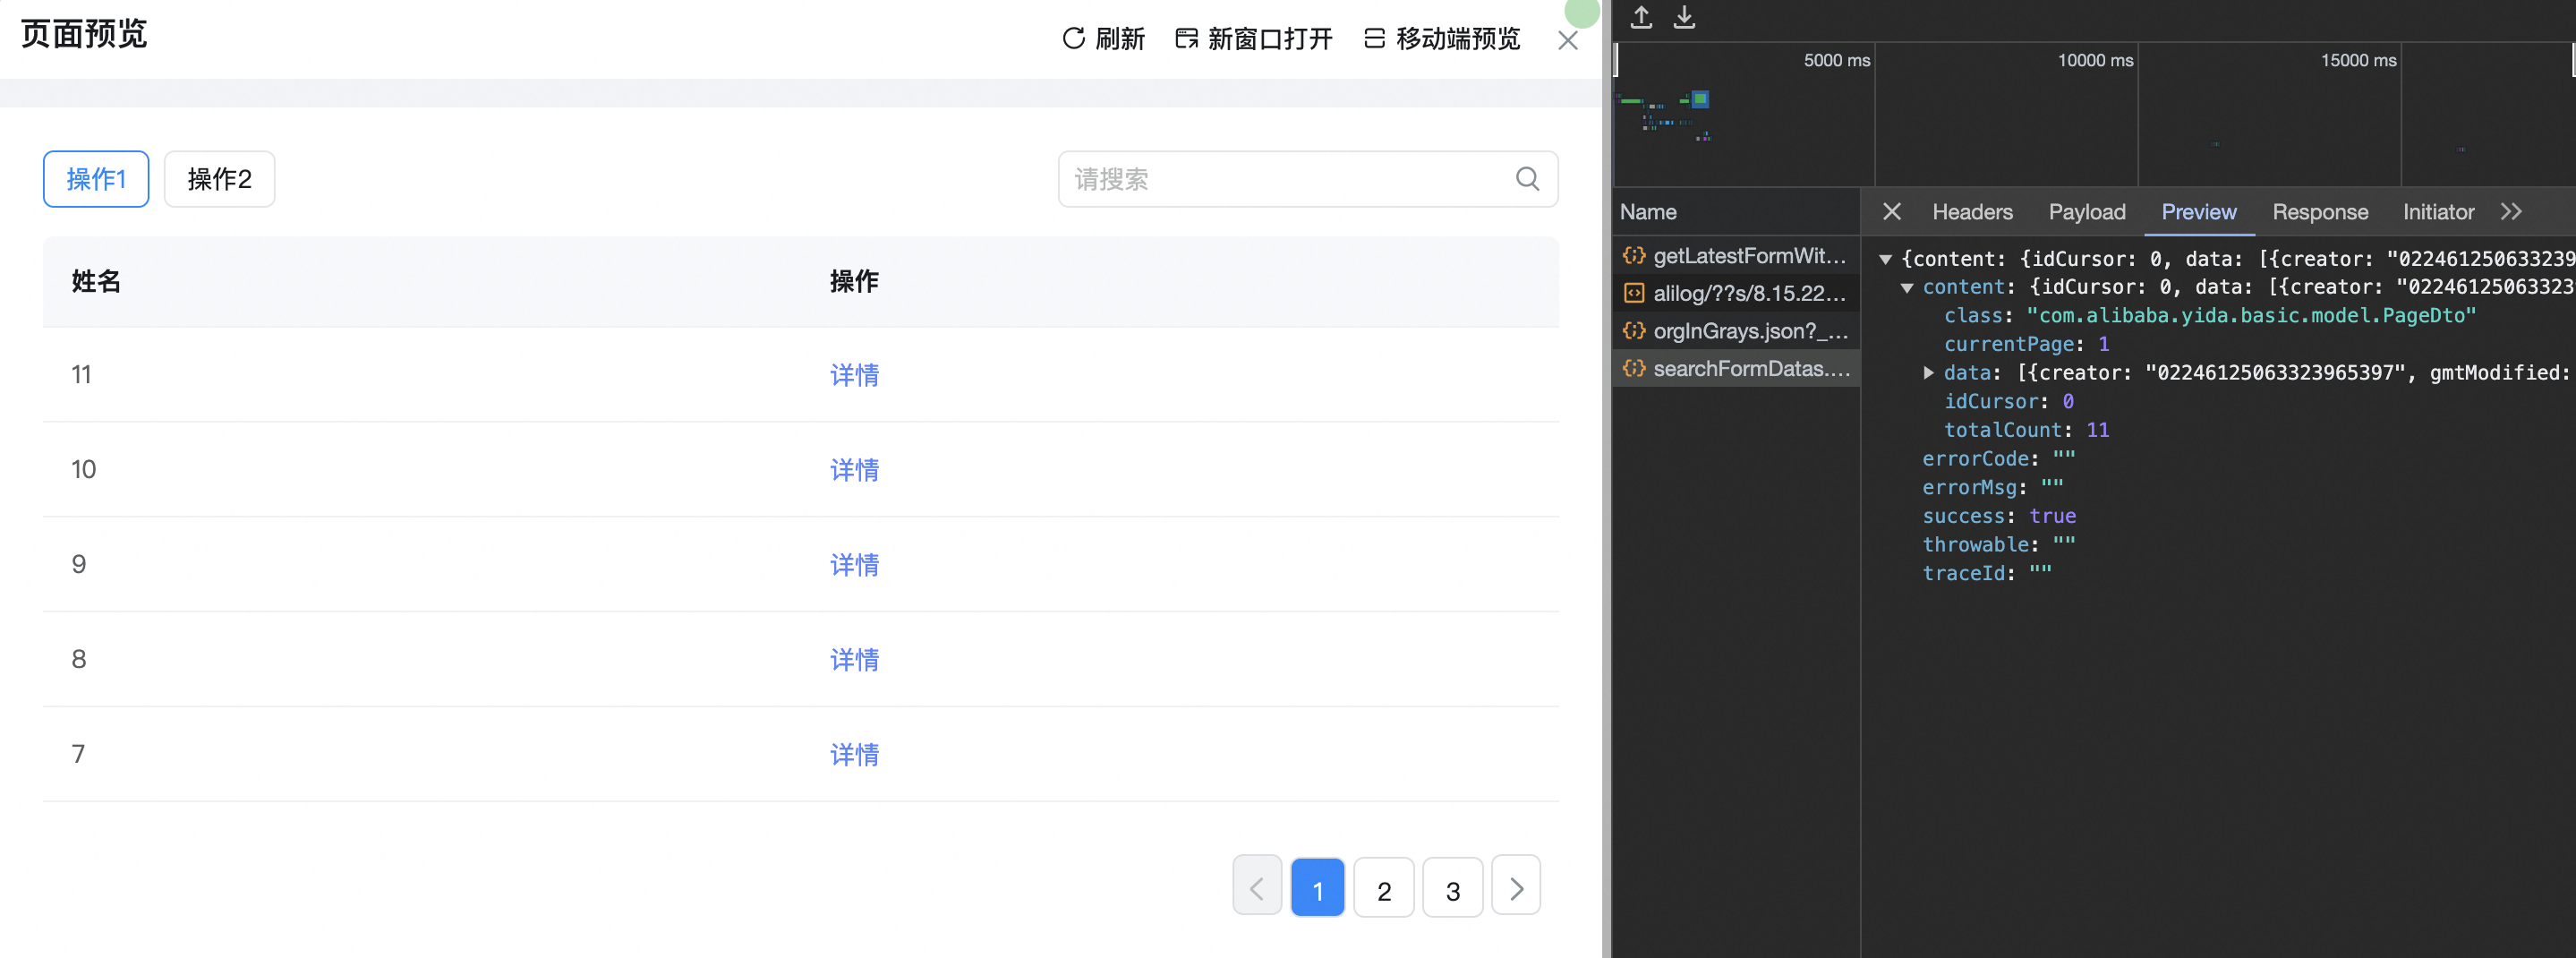Click the 页面预览 title text
Image resolution: width=2576 pixels, height=958 pixels.
(x=84, y=34)
